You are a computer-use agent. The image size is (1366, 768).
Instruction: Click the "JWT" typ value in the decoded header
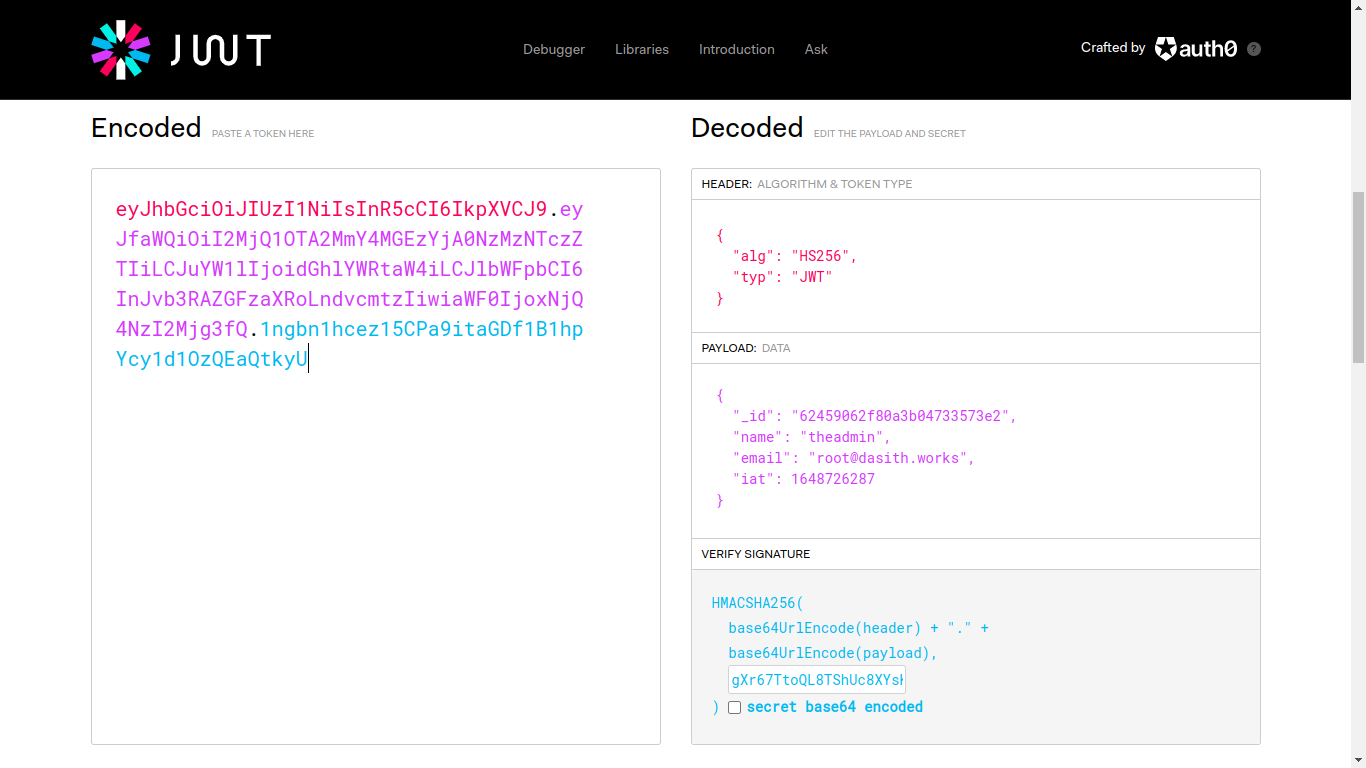click(811, 277)
